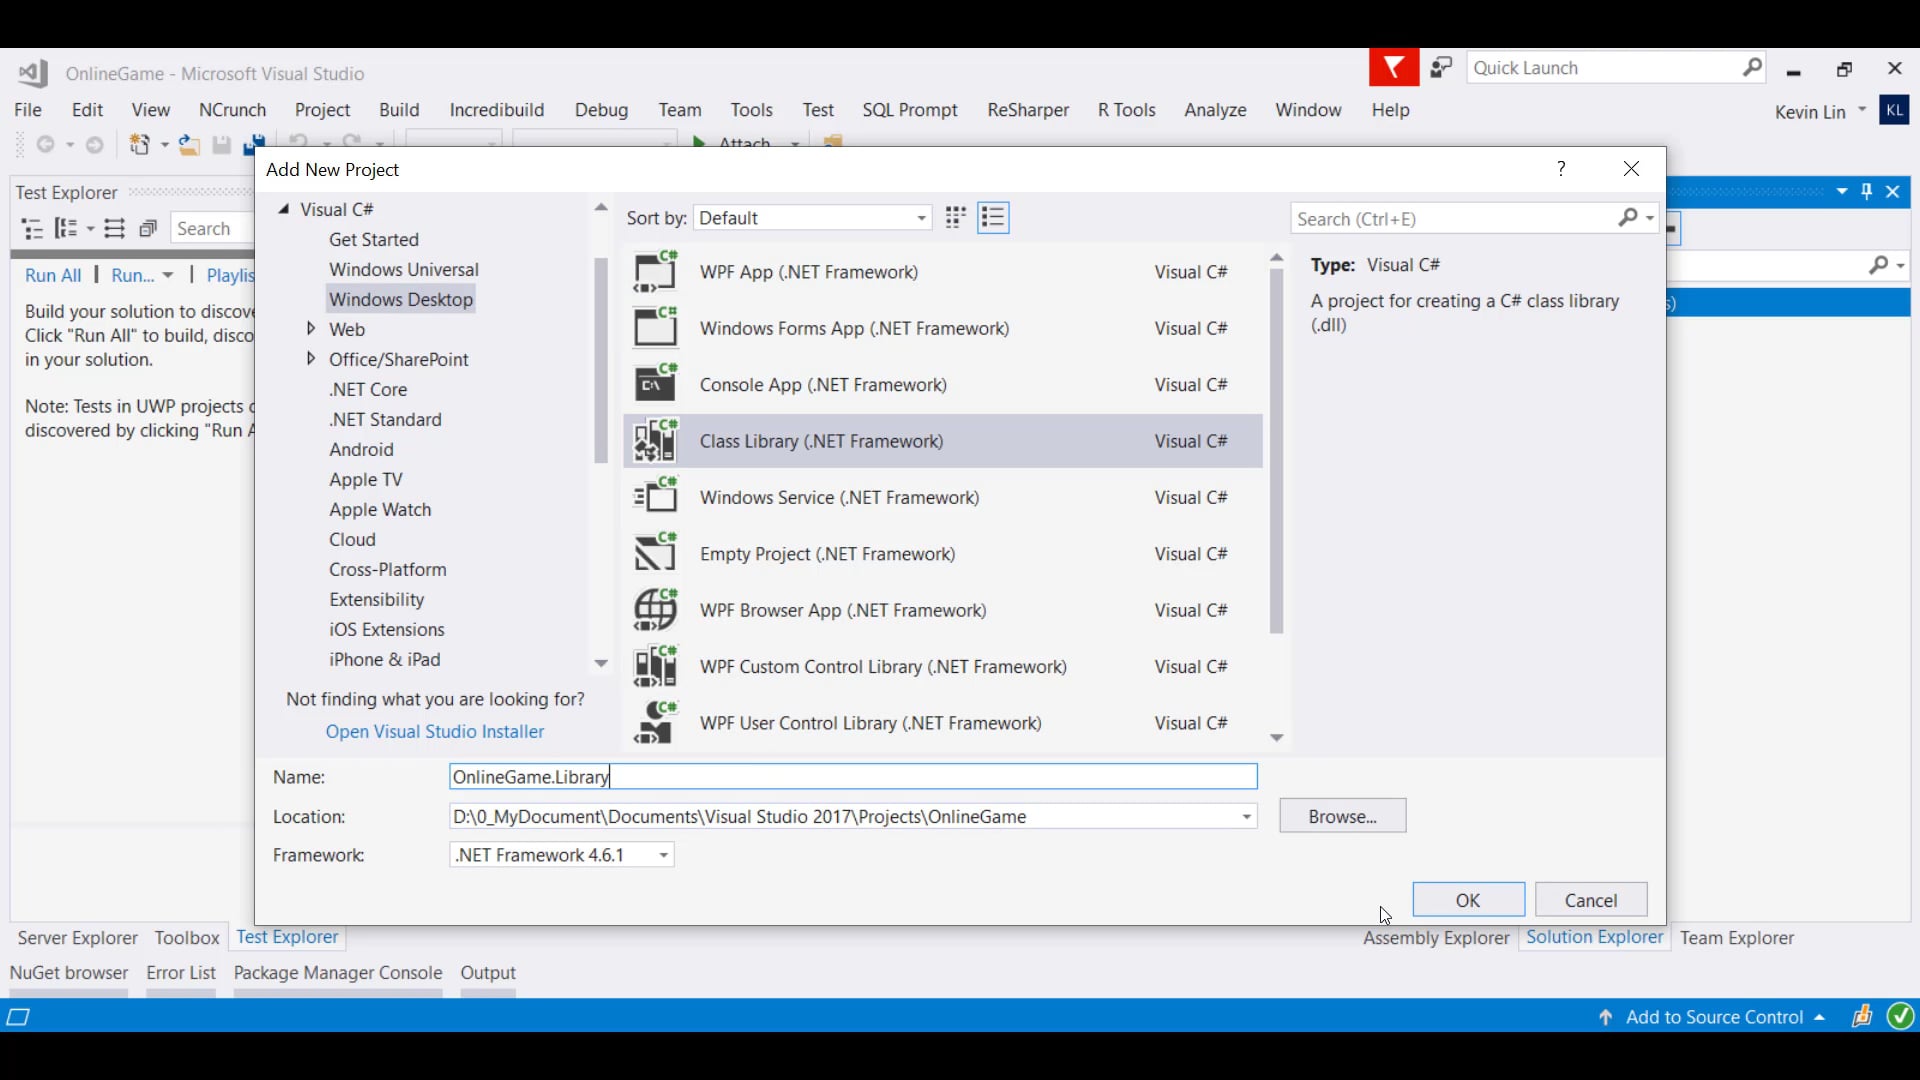Click the OK button
This screenshot has width=1920, height=1080.
pyautogui.click(x=1467, y=900)
